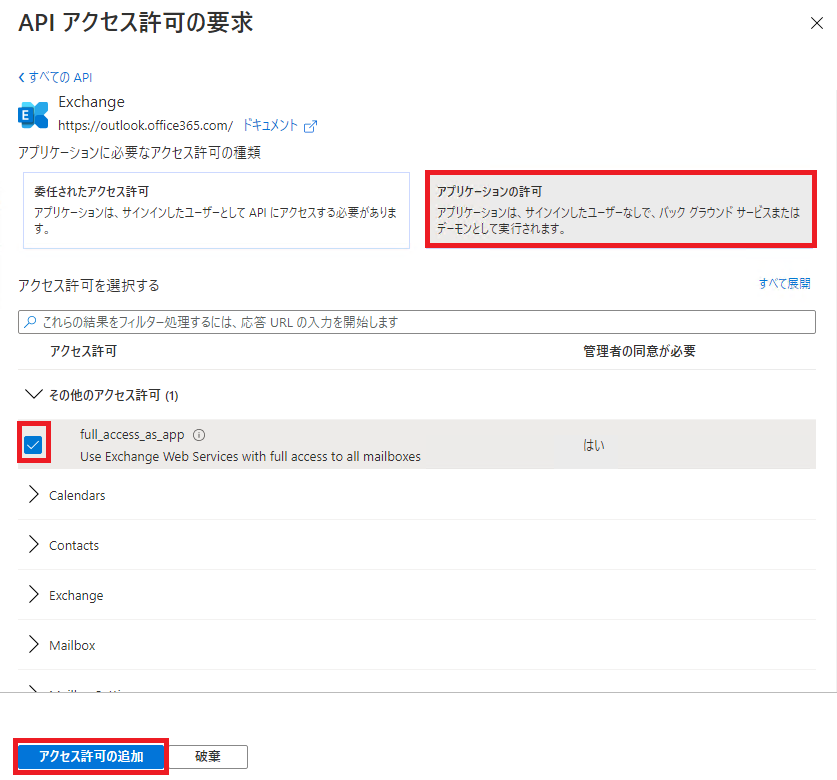Click https://outlook.office365.com/ URL text

(x=145, y=125)
